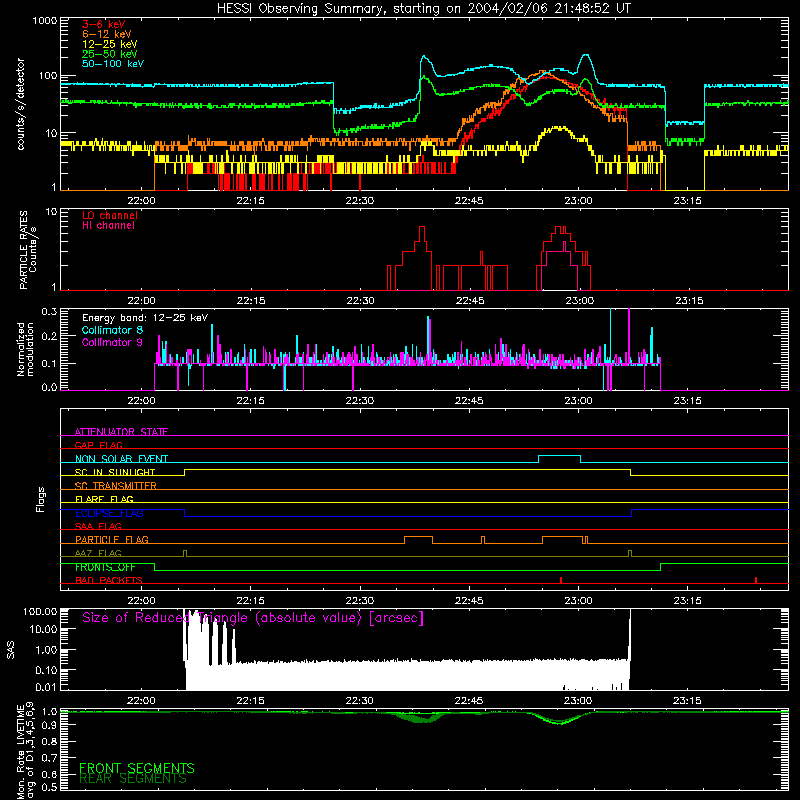
Task: Click the 'LO channel' legend text
Action: tap(110, 215)
